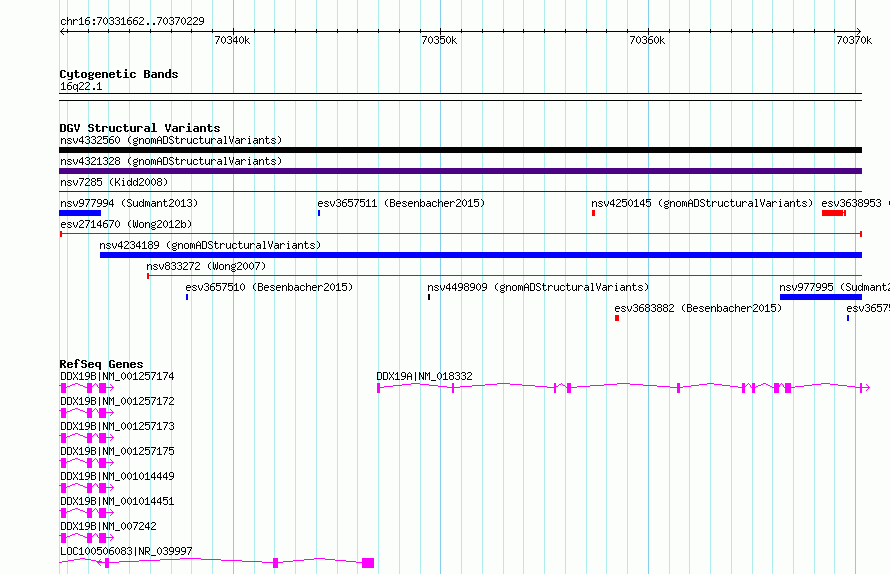
Task: Click the blue nsv977994 variant bar
Action: [x=80, y=213]
